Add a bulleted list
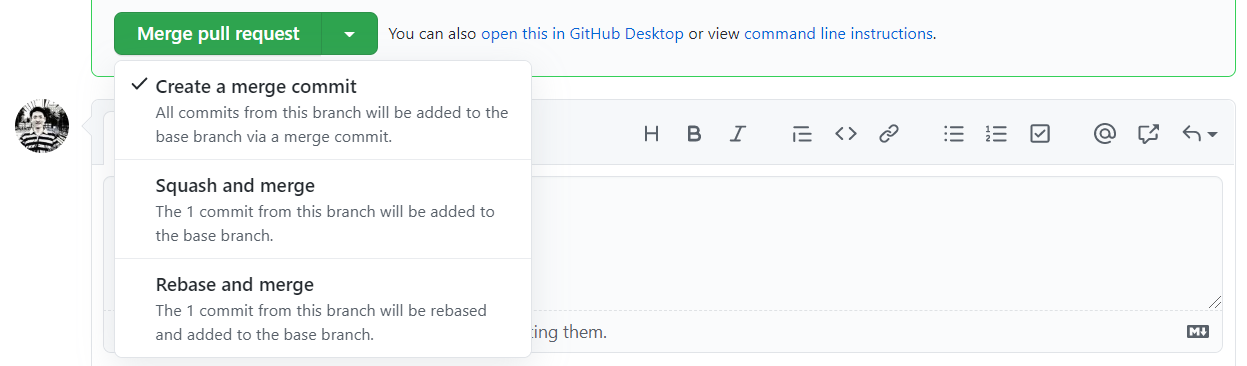 point(953,134)
